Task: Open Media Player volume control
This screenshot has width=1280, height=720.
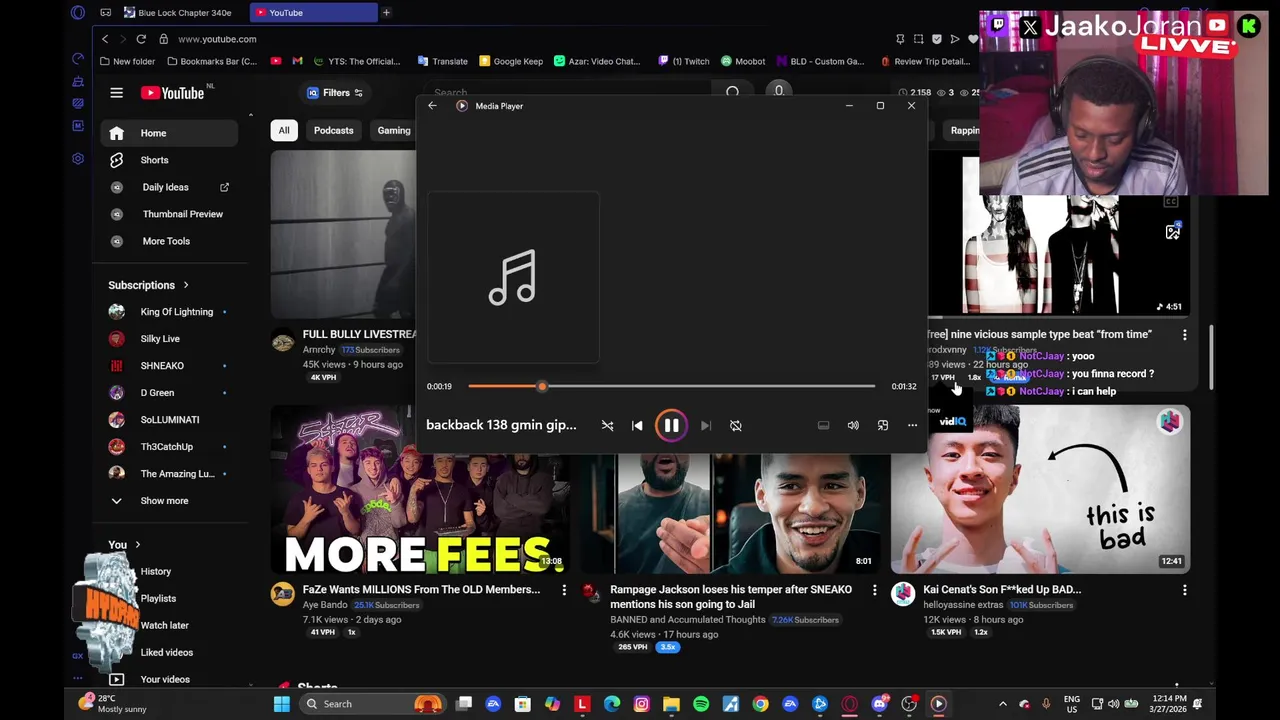Action: pos(853,425)
